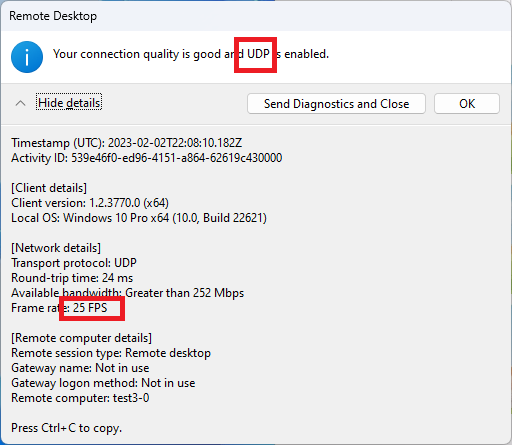
Task: Select the Available bandwidth line
Action: tap(128, 293)
